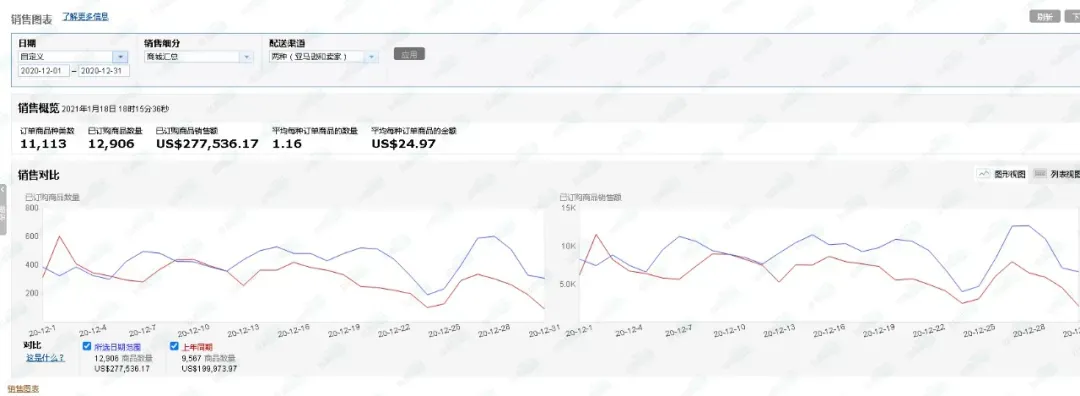
Task: Click the 已订购商品销售额 total US$277,536.17
Action: click(x=207, y=144)
